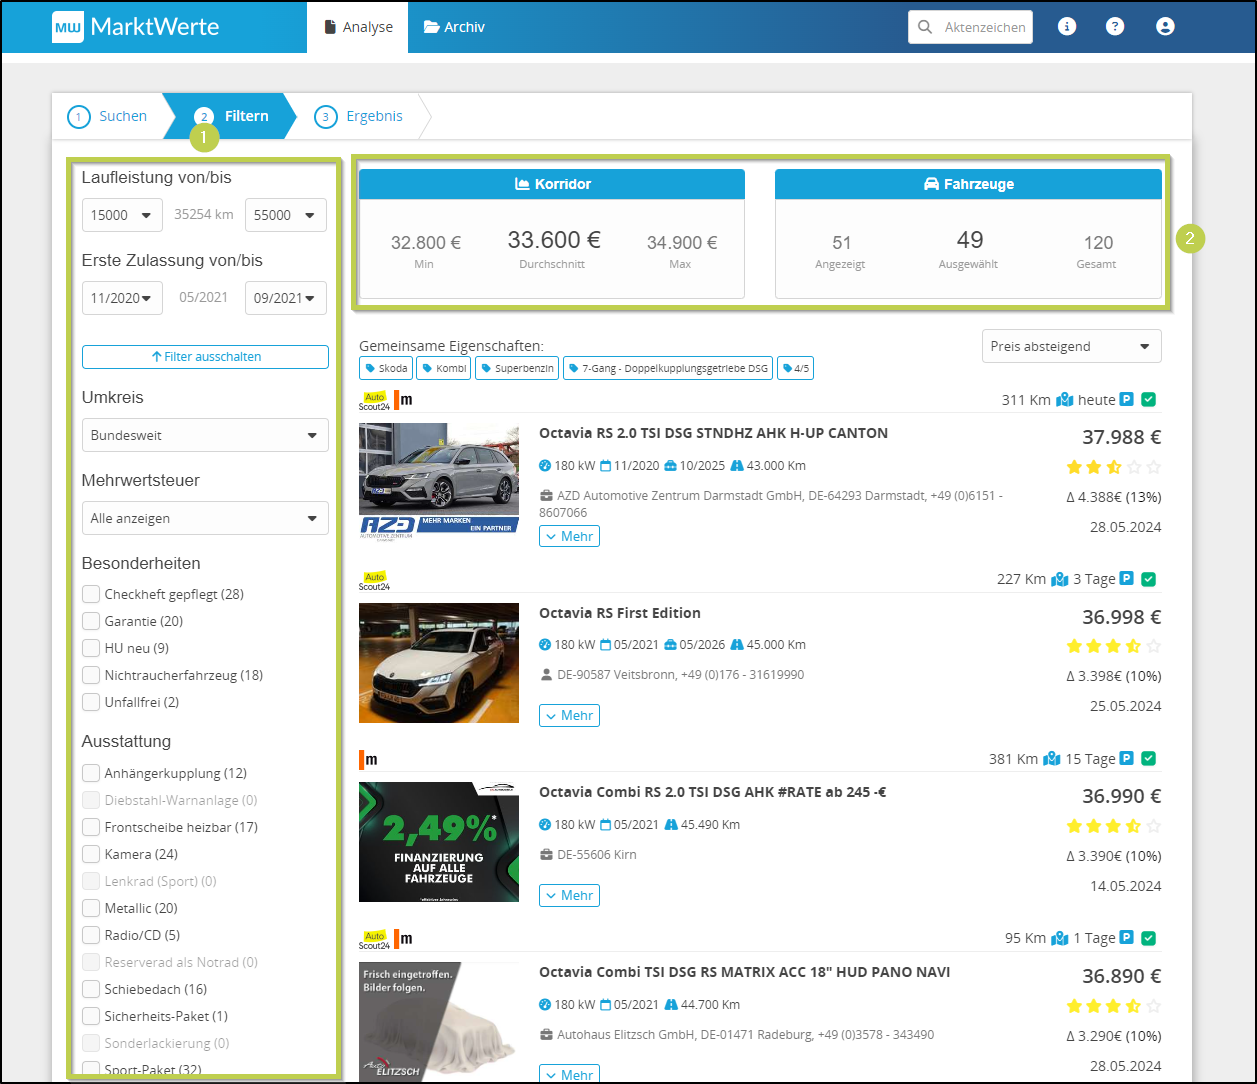1257x1084 pixels.
Task: Click the MarktWerte logo icon
Action: pos(68,27)
